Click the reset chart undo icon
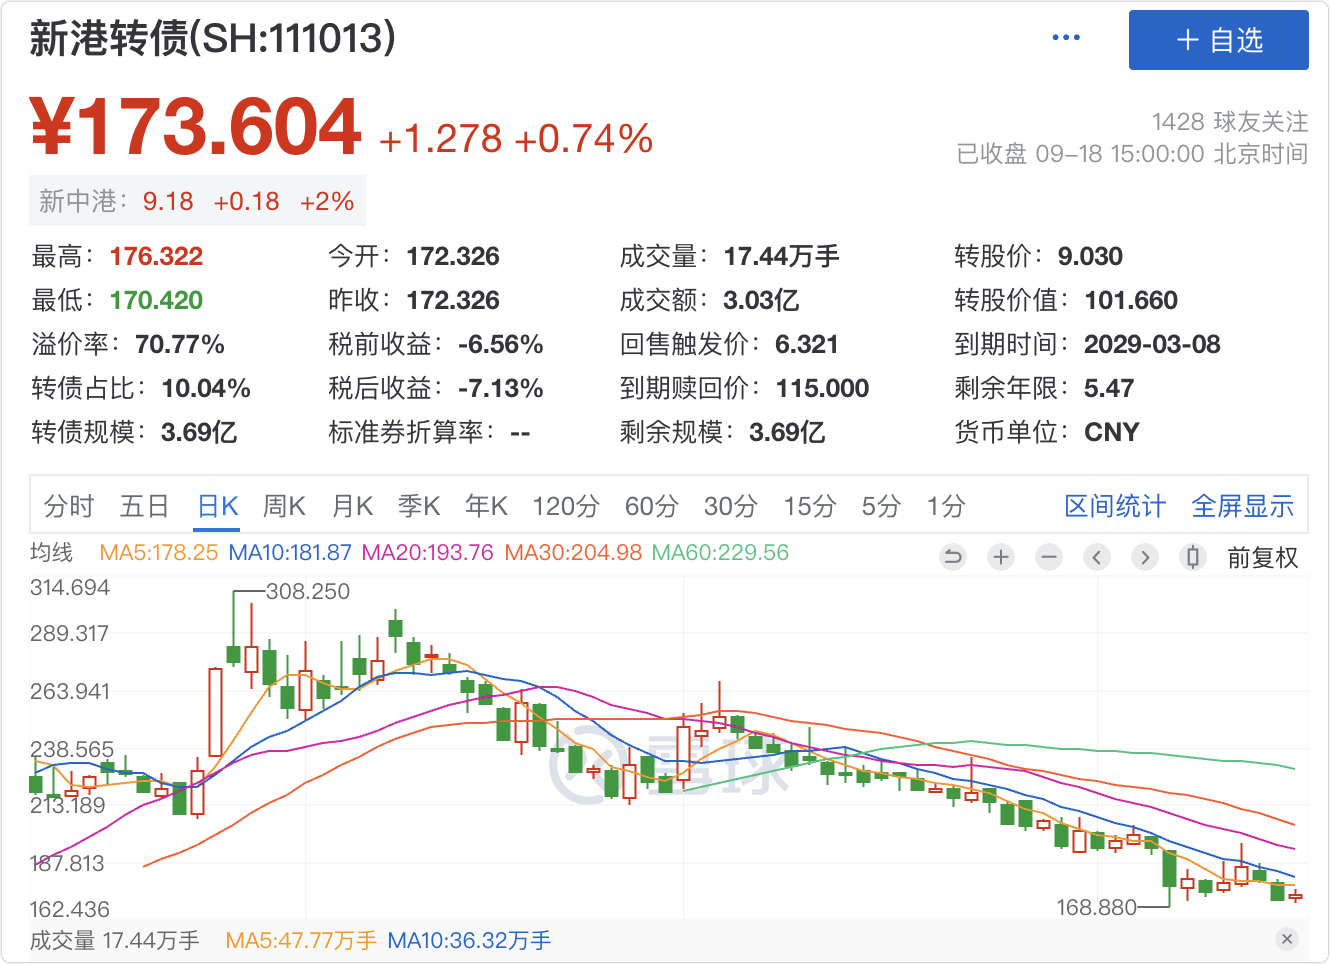 point(953,557)
